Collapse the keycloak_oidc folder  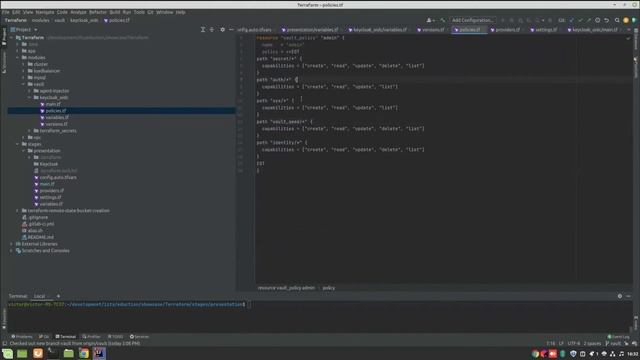[x=29, y=98]
